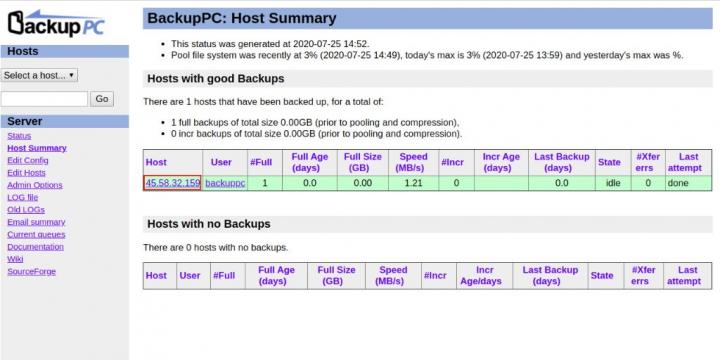Open Host Summary in sidebar
The height and width of the screenshot is (360, 720).
click(37, 148)
